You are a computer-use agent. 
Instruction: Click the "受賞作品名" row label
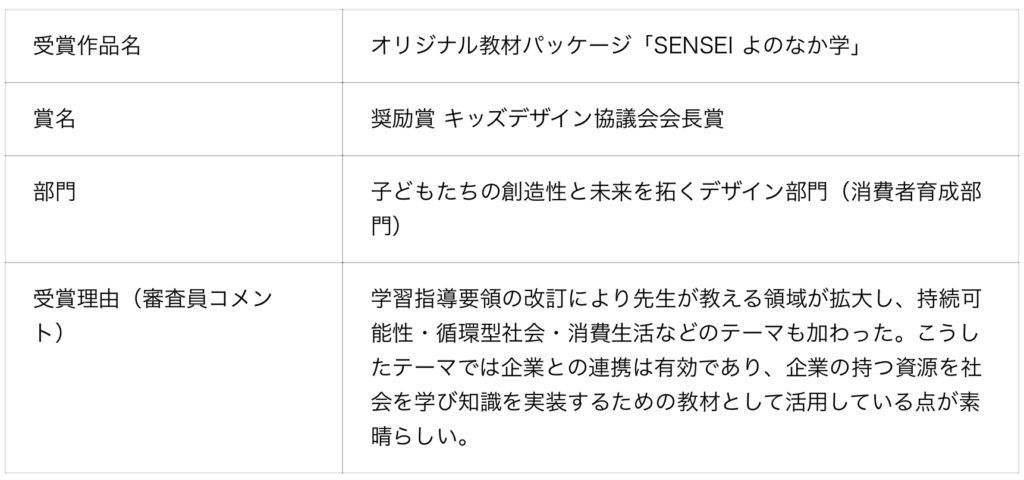coord(87,45)
